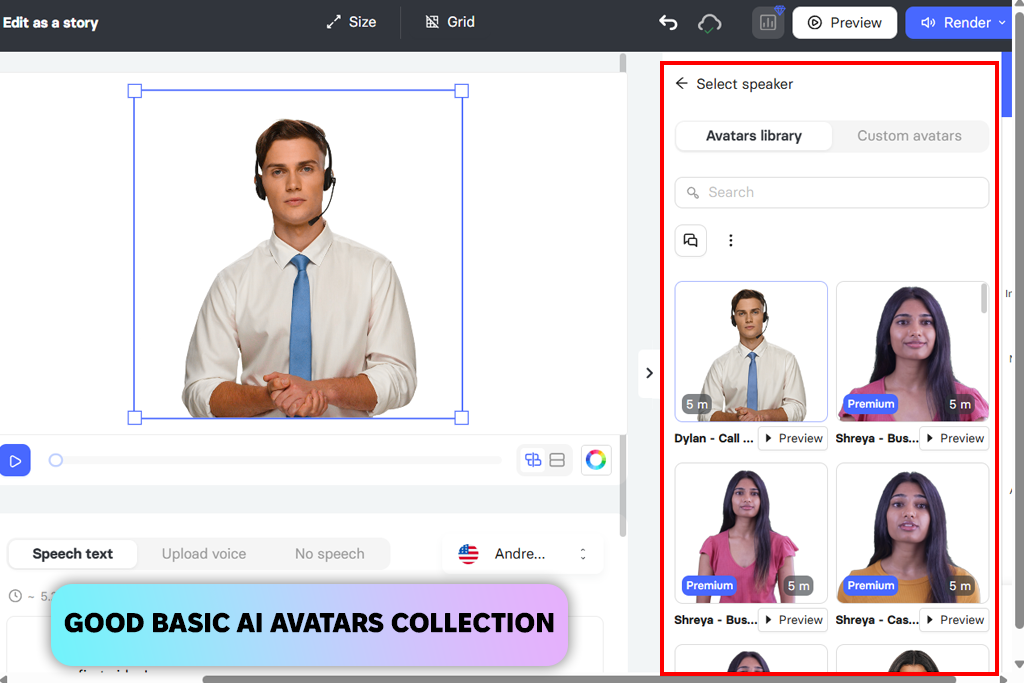This screenshot has width=1024, height=683.
Task: Preview the Shreya avatar in the top row
Action: (955, 438)
